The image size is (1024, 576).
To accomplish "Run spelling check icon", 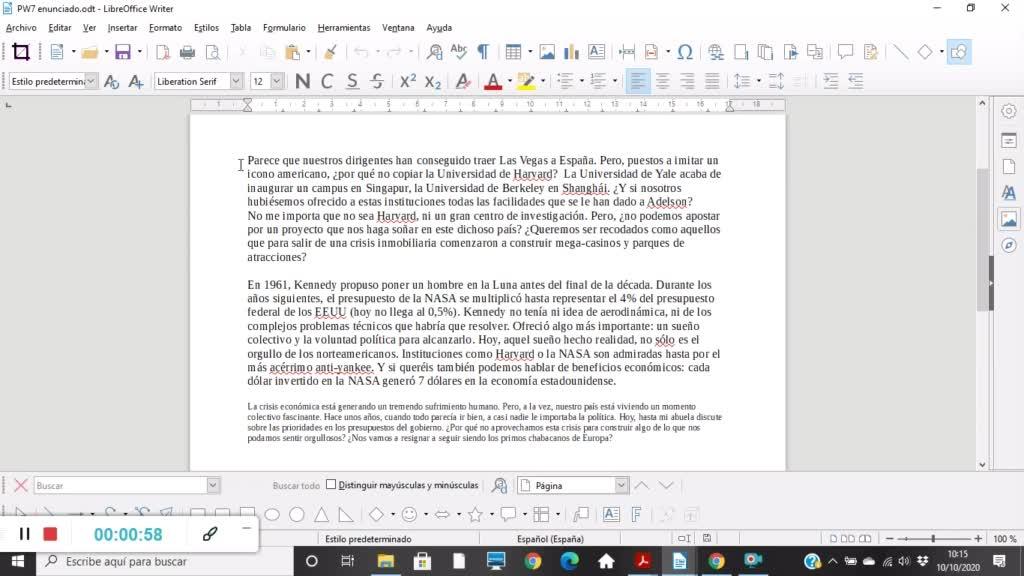I will coord(458,52).
